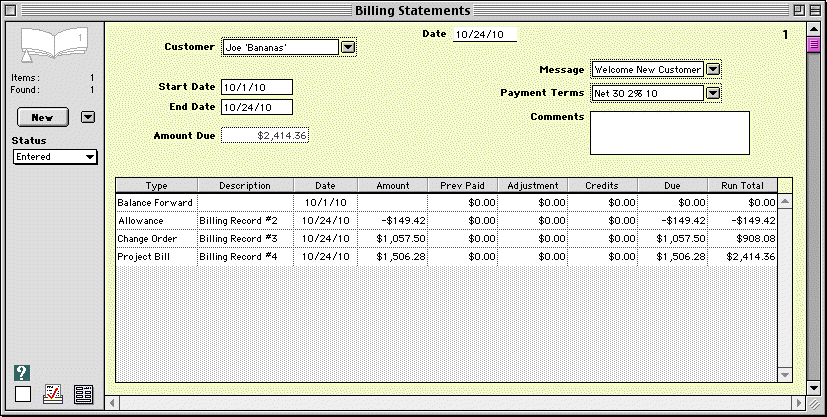Click the Start Date field

(x=256, y=87)
